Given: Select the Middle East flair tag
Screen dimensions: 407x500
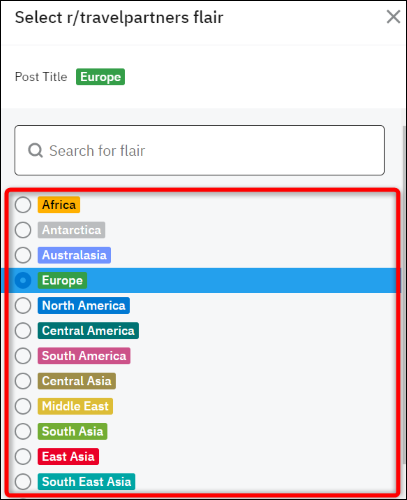Looking at the screenshot, I should [x=75, y=406].
